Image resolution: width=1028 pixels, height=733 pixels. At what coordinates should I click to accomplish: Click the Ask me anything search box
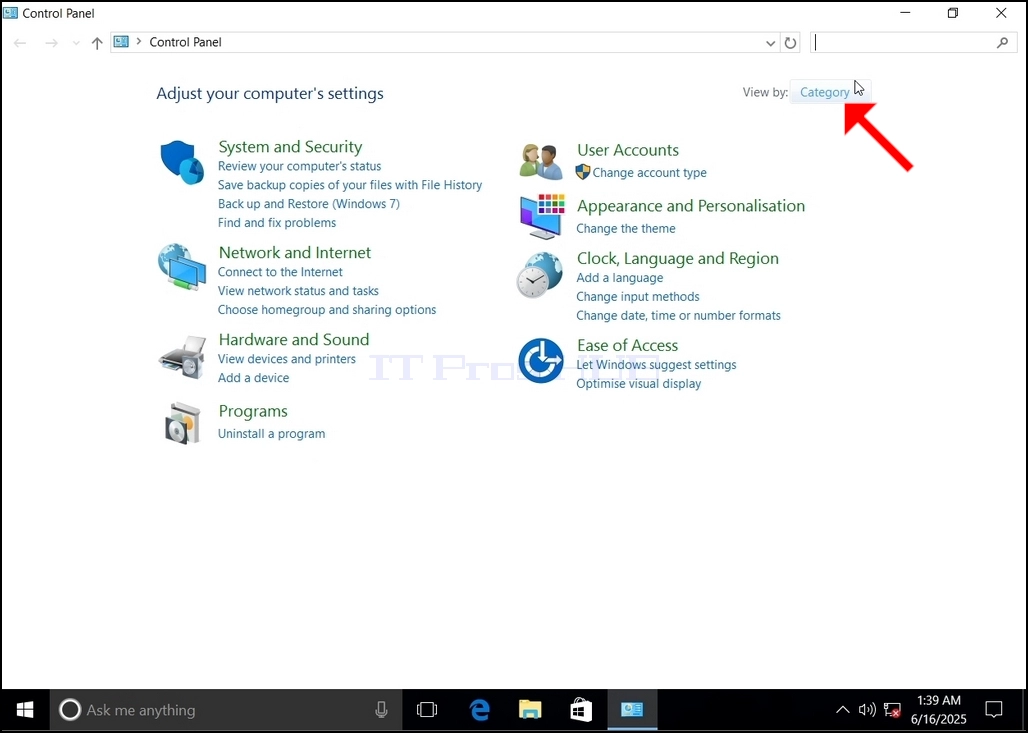click(226, 710)
